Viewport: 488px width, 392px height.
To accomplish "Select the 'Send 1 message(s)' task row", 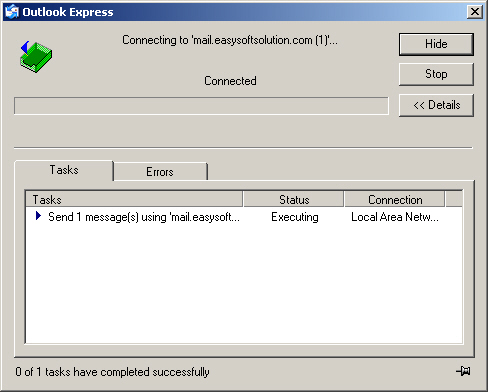I will coord(244,217).
